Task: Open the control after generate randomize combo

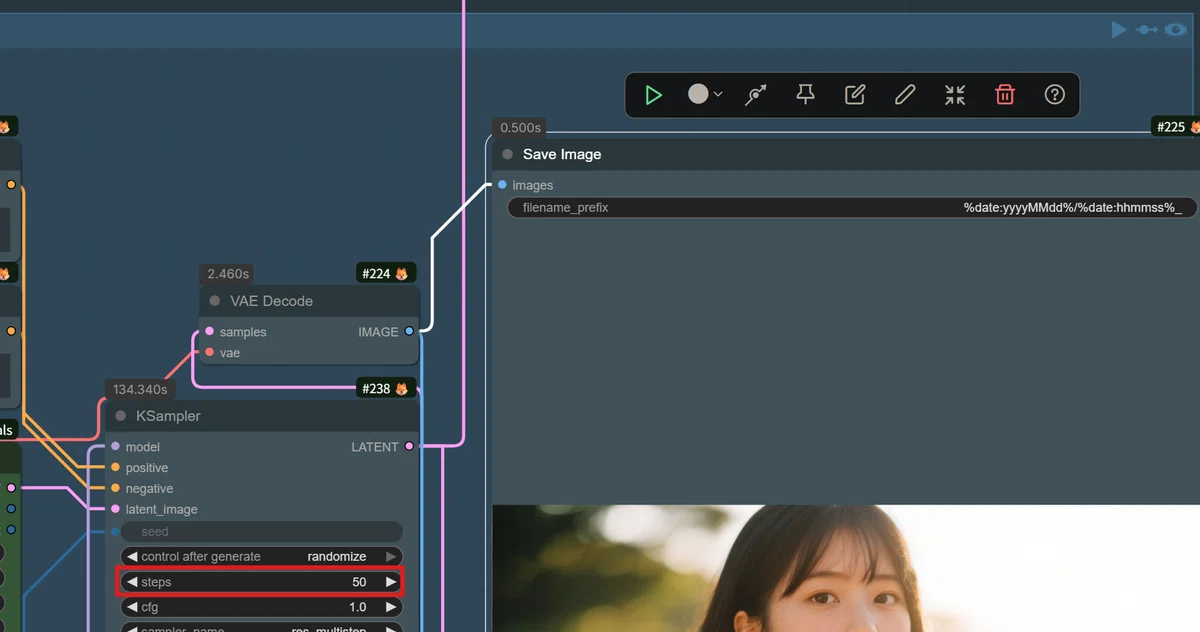Action: pyautogui.click(x=262, y=557)
